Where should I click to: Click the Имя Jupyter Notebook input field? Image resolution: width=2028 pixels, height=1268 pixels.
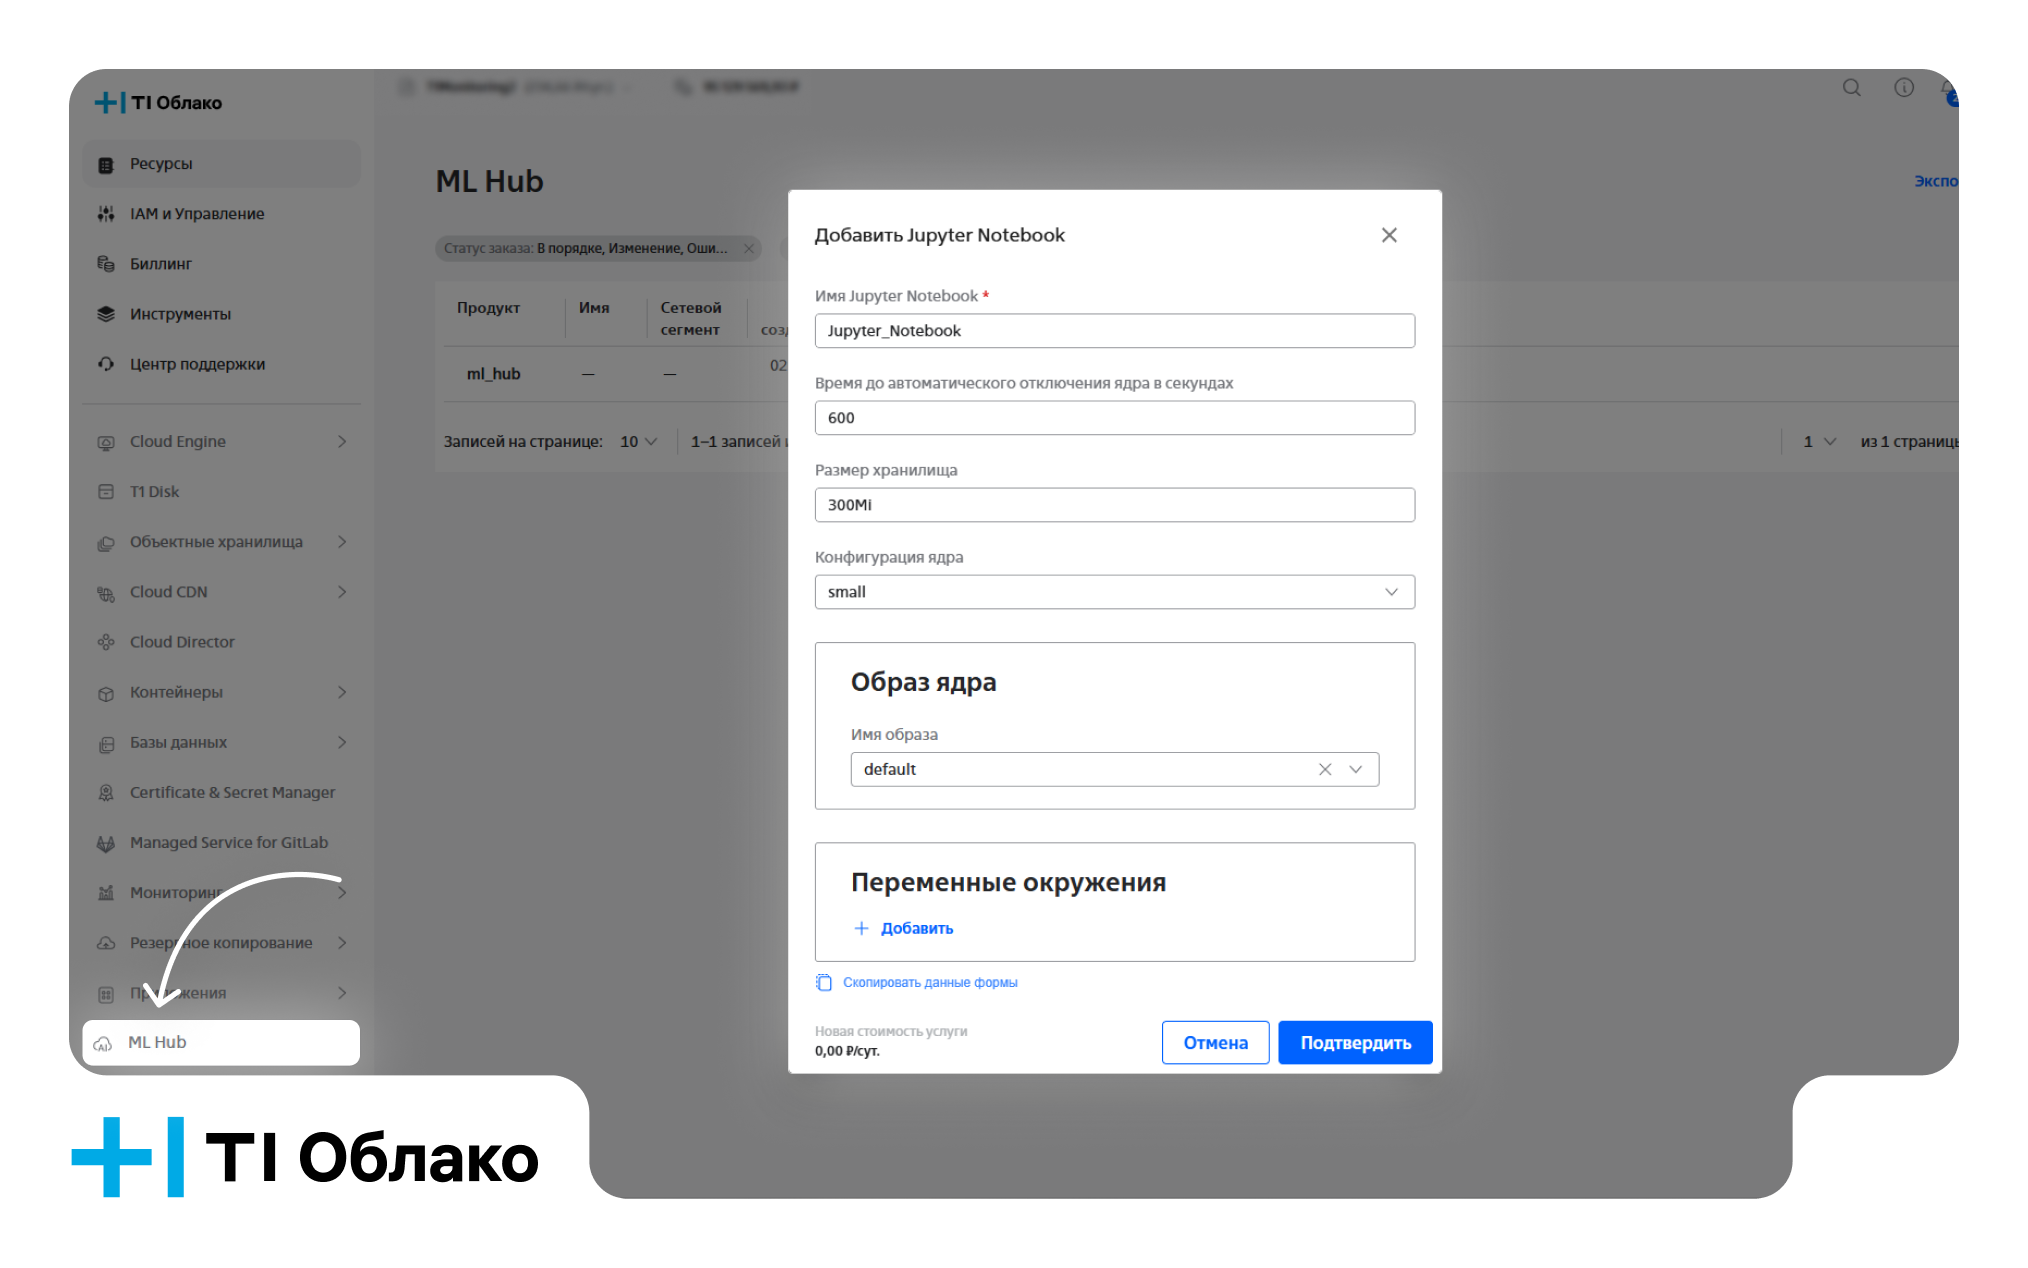pyautogui.click(x=1114, y=329)
